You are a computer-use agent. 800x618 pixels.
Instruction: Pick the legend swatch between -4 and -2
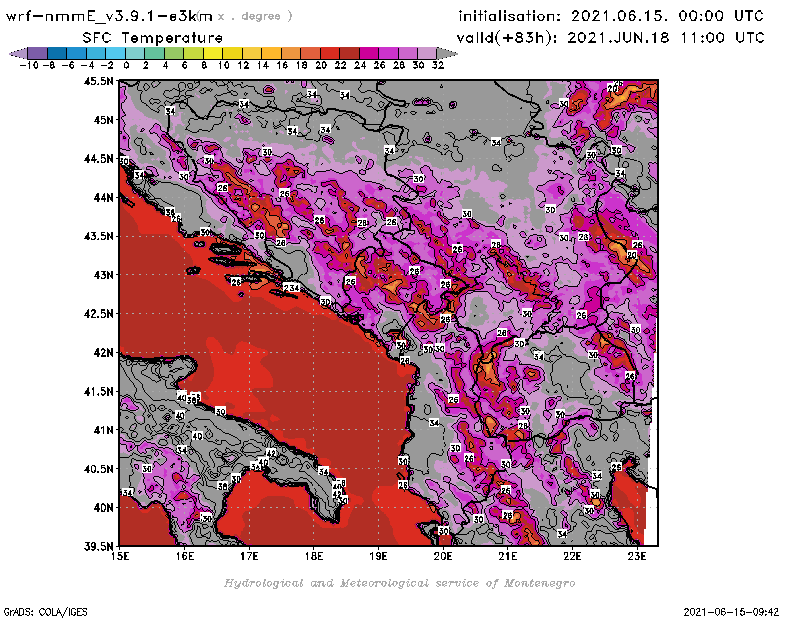[x=96, y=53]
